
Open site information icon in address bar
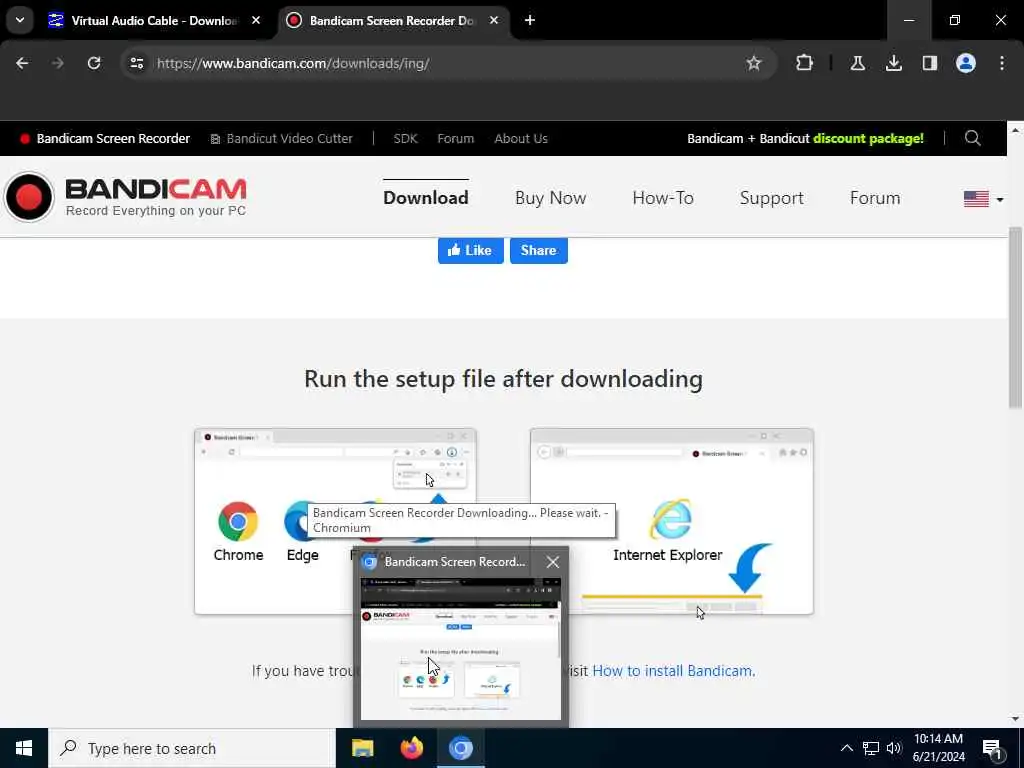pos(136,63)
